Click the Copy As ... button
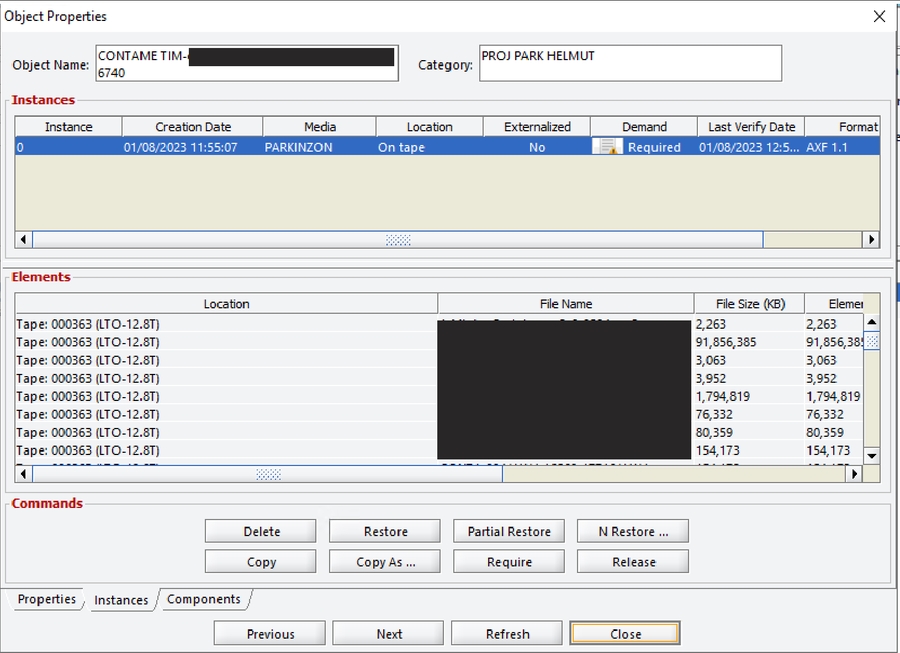 (x=385, y=562)
